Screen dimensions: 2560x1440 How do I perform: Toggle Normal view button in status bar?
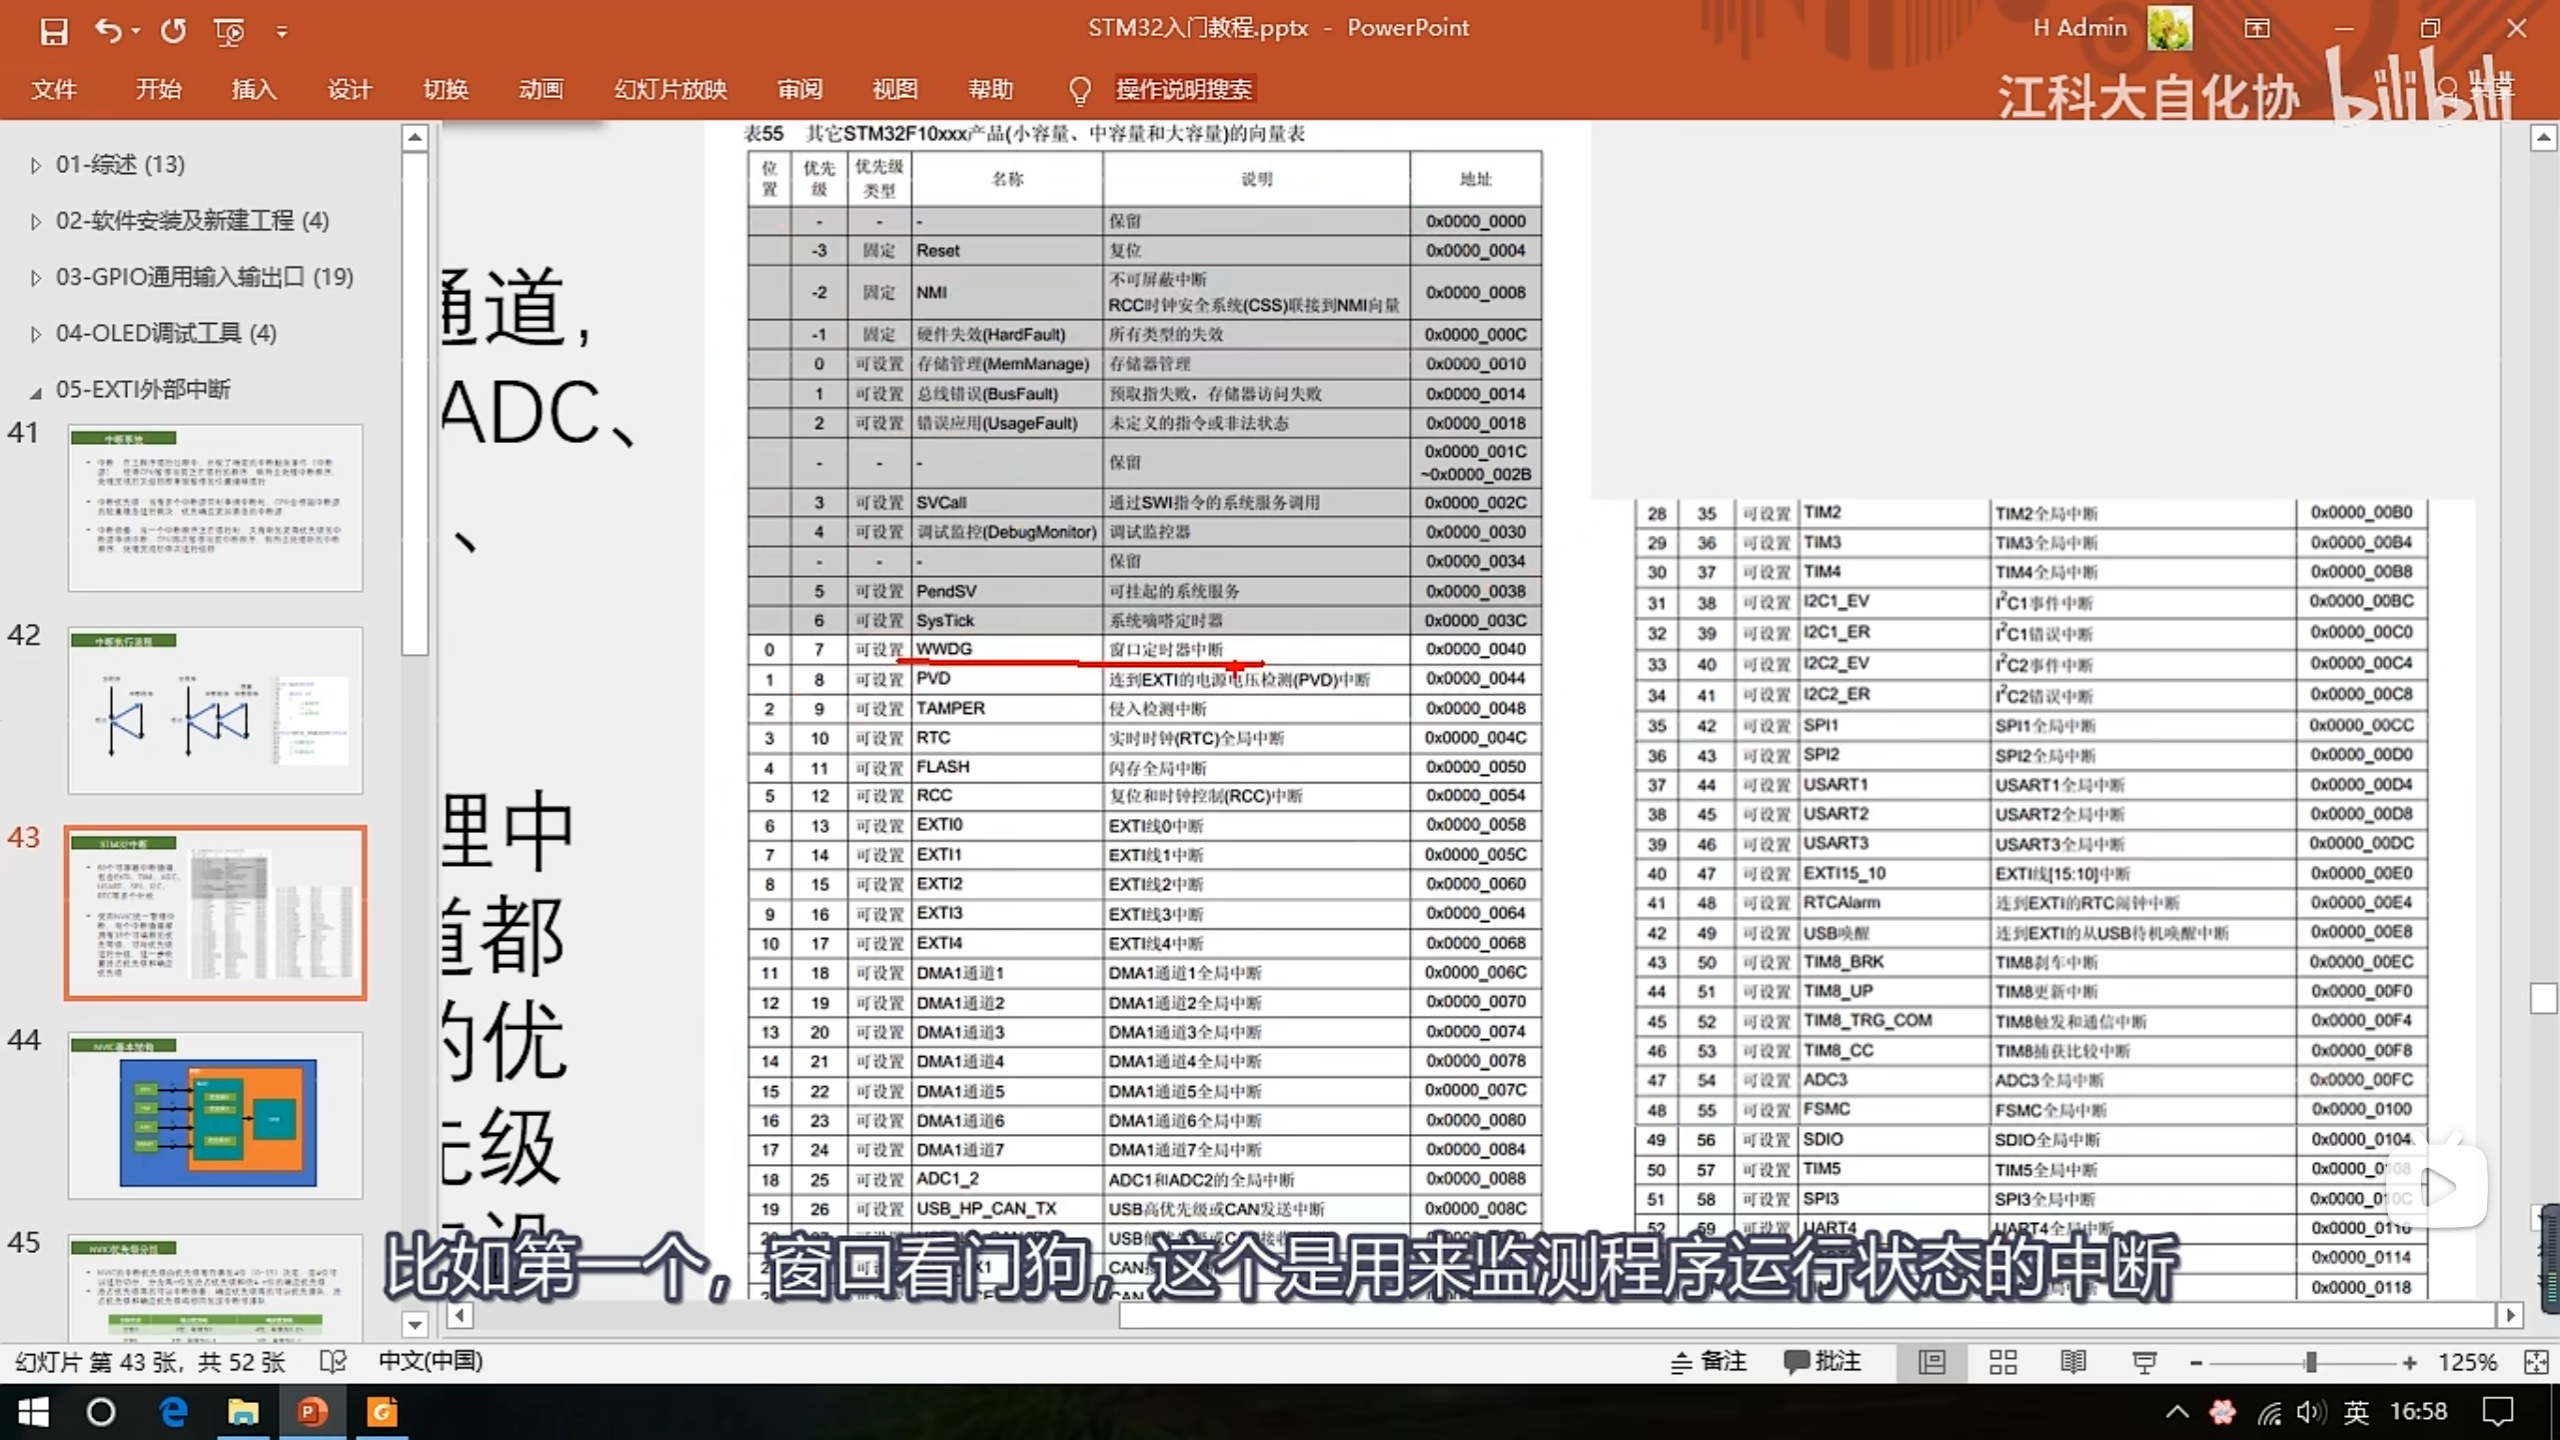(x=1932, y=1361)
